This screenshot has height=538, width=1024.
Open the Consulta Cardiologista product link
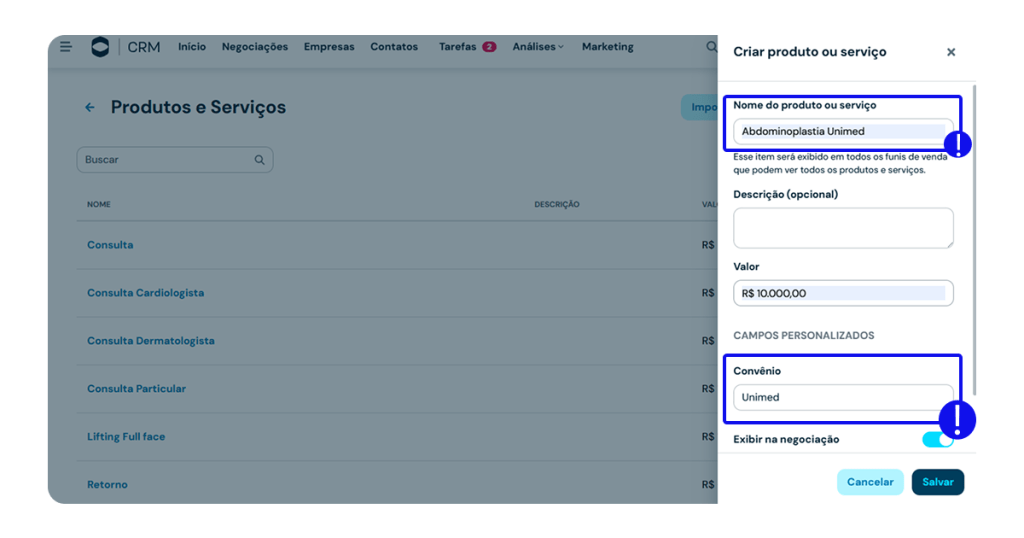[145, 293]
